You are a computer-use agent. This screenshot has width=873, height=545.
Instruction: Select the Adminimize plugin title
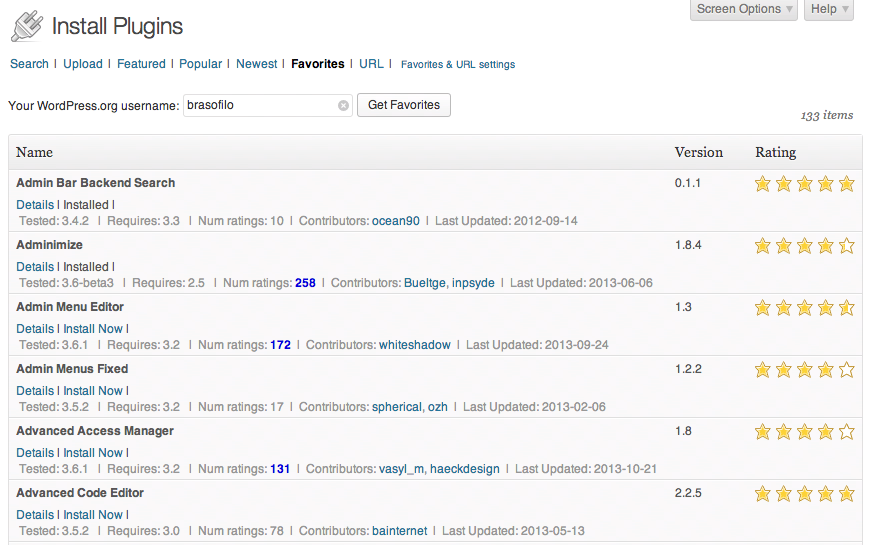tap(50, 245)
